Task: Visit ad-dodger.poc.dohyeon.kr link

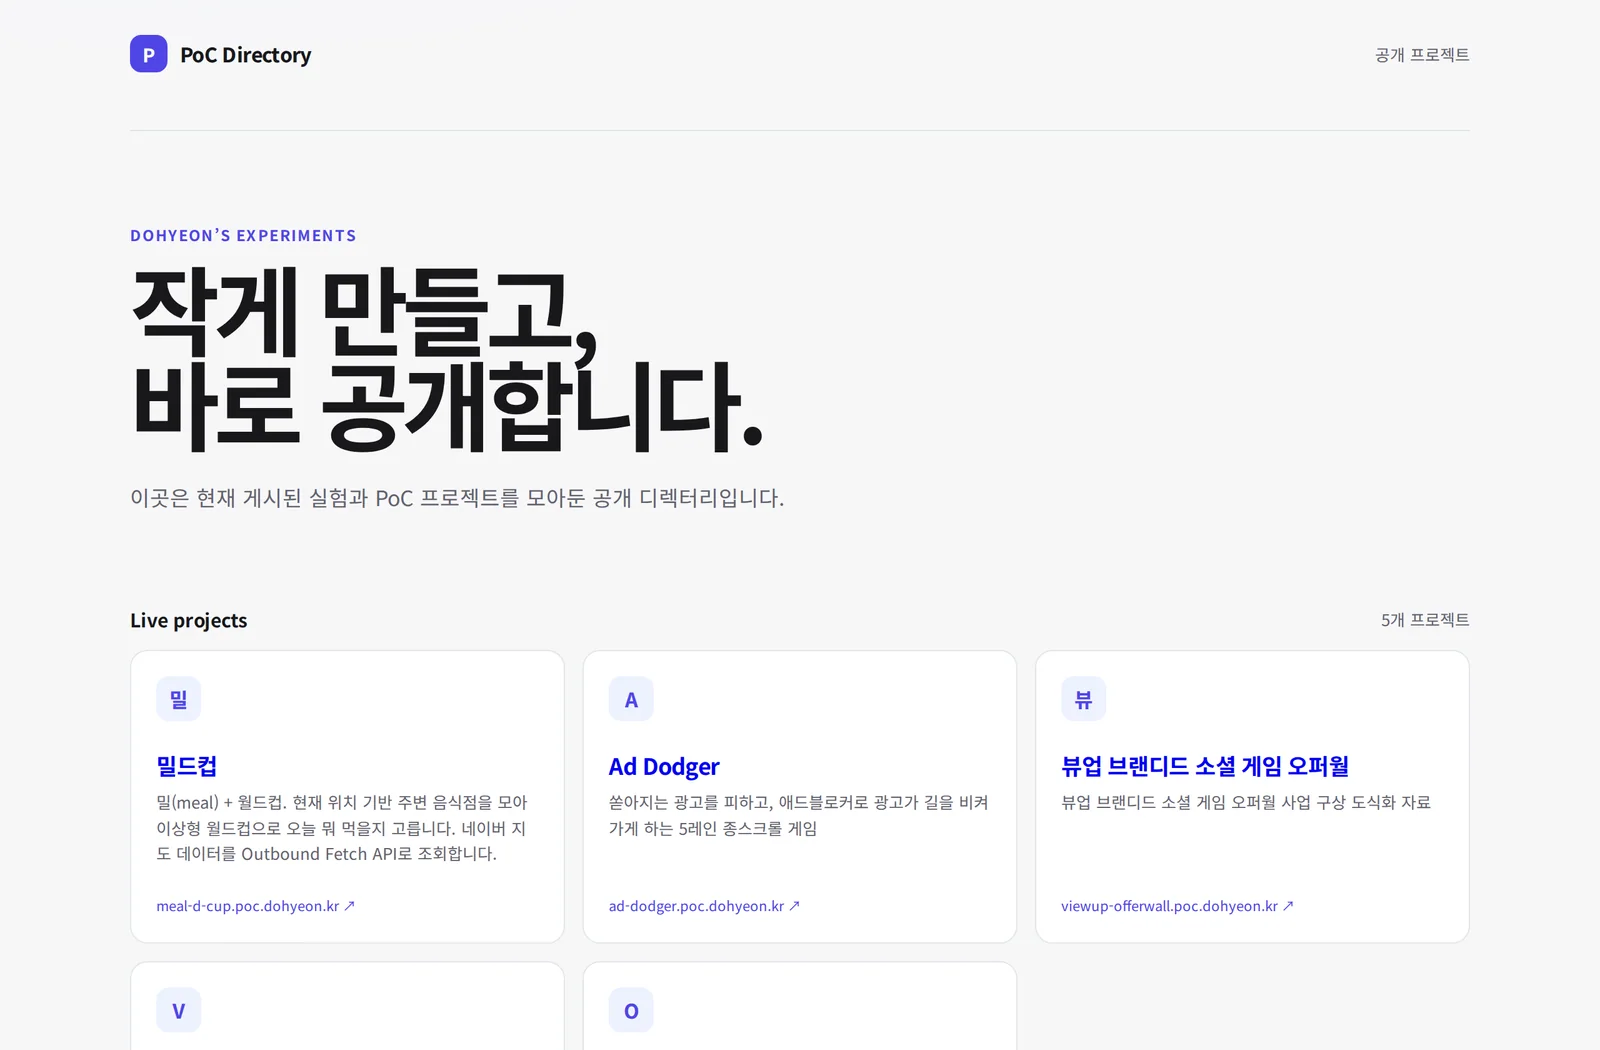Action: (705, 906)
